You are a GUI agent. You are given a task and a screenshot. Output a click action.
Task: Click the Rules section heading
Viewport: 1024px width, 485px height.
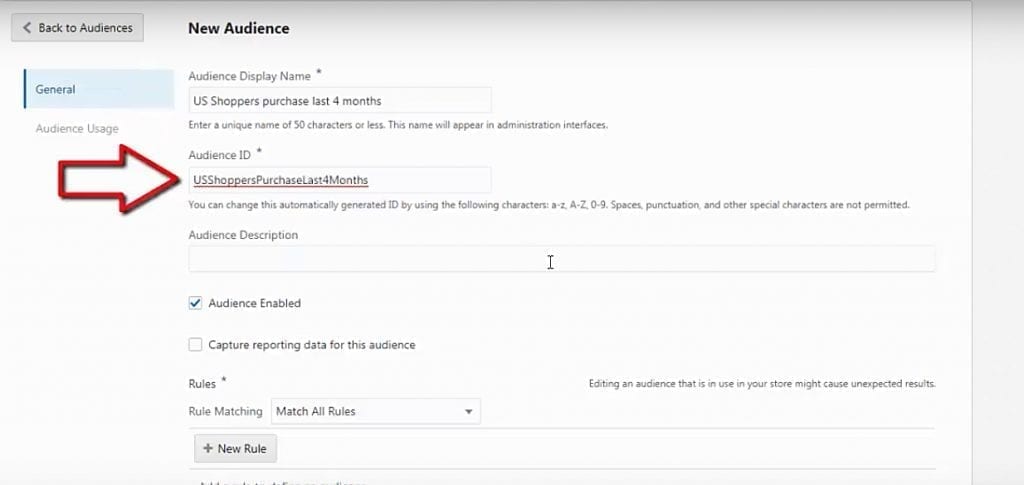coord(202,384)
